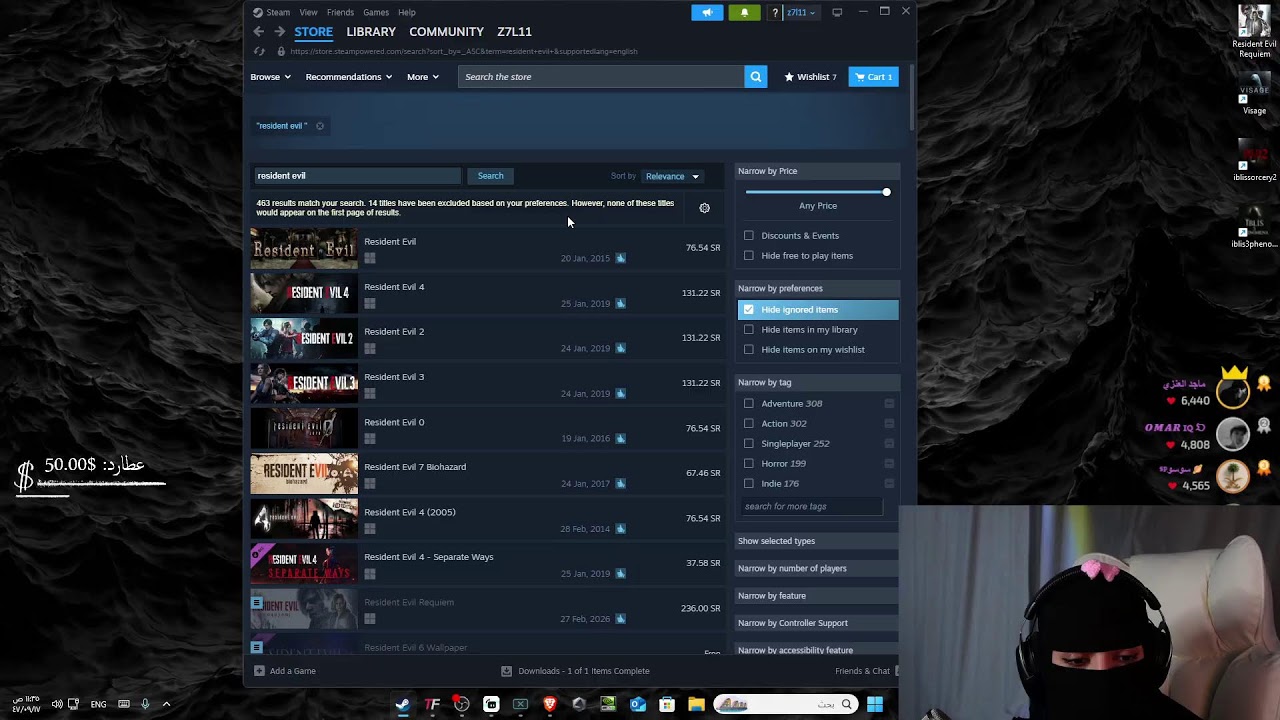Image resolution: width=1280 pixels, height=720 pixels.
Task: Open search preferences gear icon
Action: point(705,208)
